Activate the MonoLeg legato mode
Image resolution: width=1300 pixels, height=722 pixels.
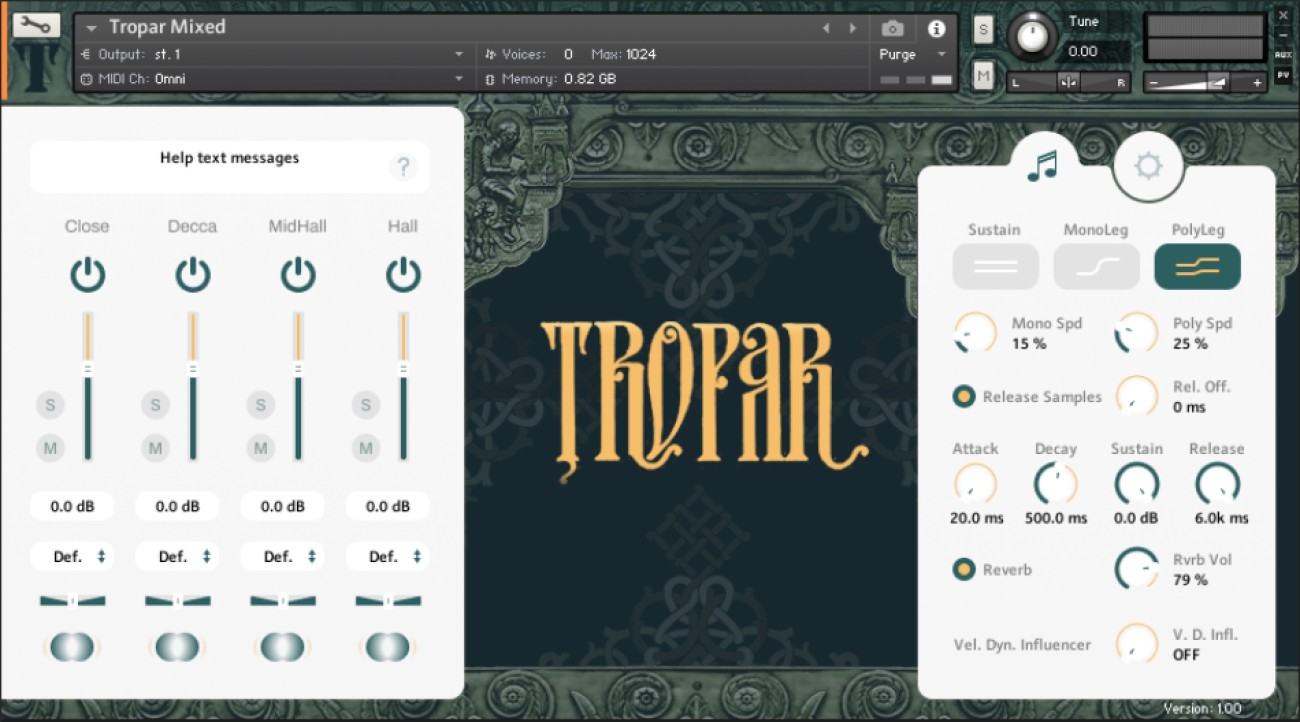(1096, 266)
